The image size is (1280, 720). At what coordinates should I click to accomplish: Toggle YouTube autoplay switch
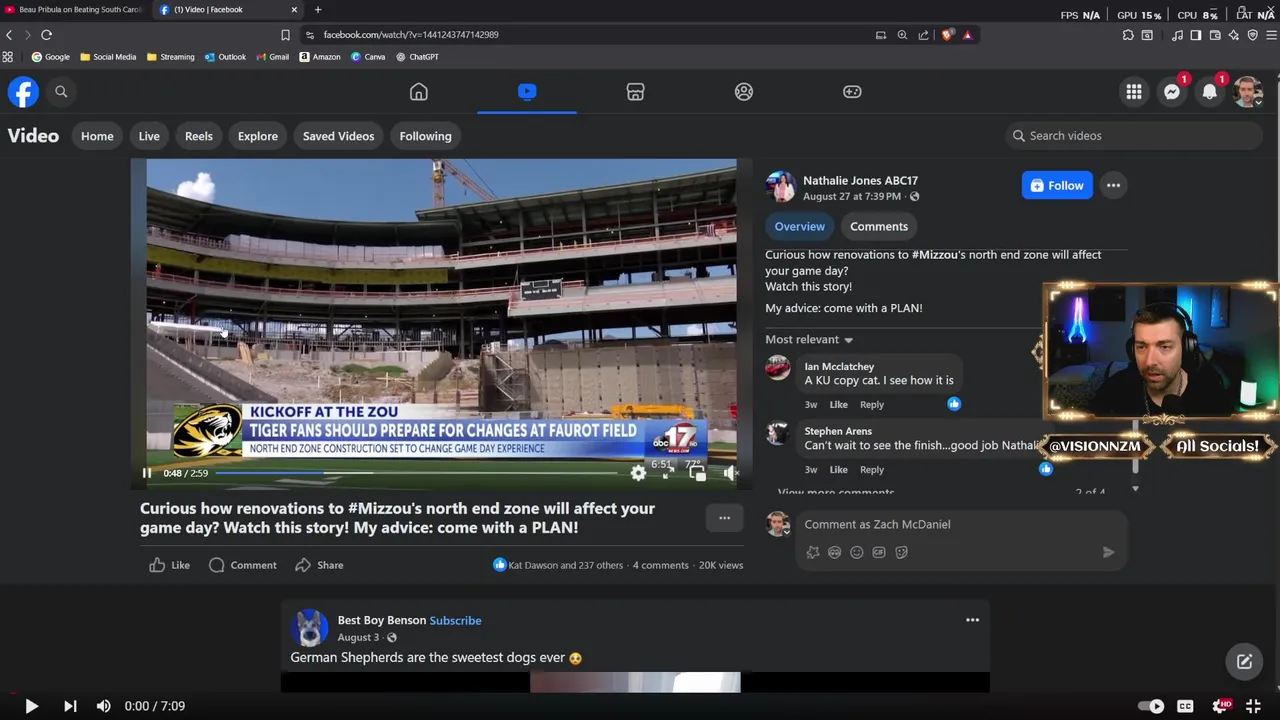pyautogui.click(x=1152, y=706)
